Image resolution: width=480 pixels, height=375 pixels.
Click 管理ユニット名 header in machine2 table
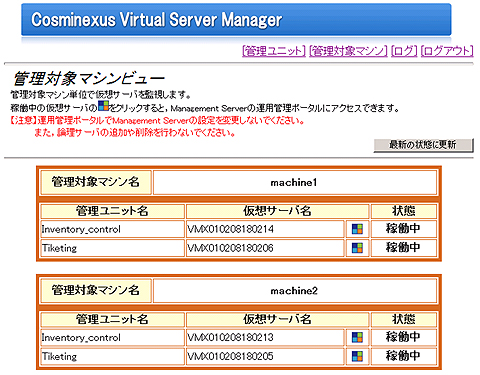coord(112,319)
